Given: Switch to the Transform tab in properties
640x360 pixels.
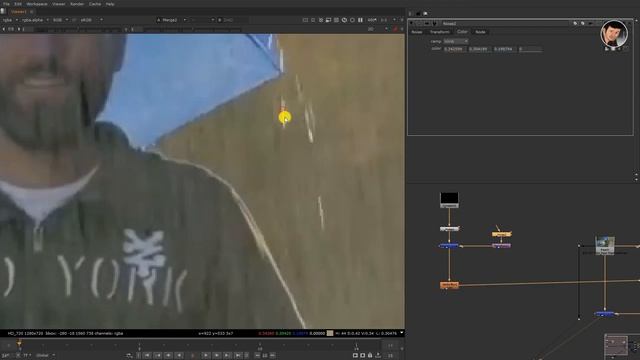Looking at the screenshot, I should (x=440, y=32).
